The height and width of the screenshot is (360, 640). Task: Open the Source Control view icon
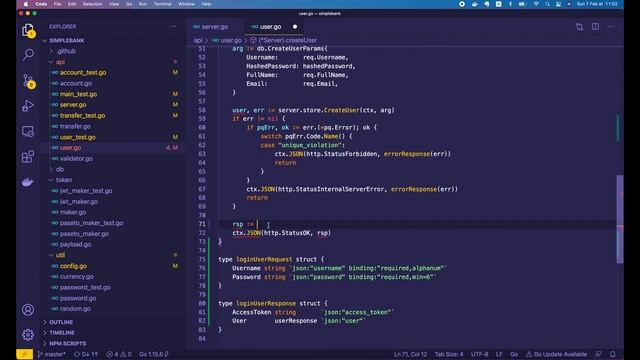pos(28,81)
